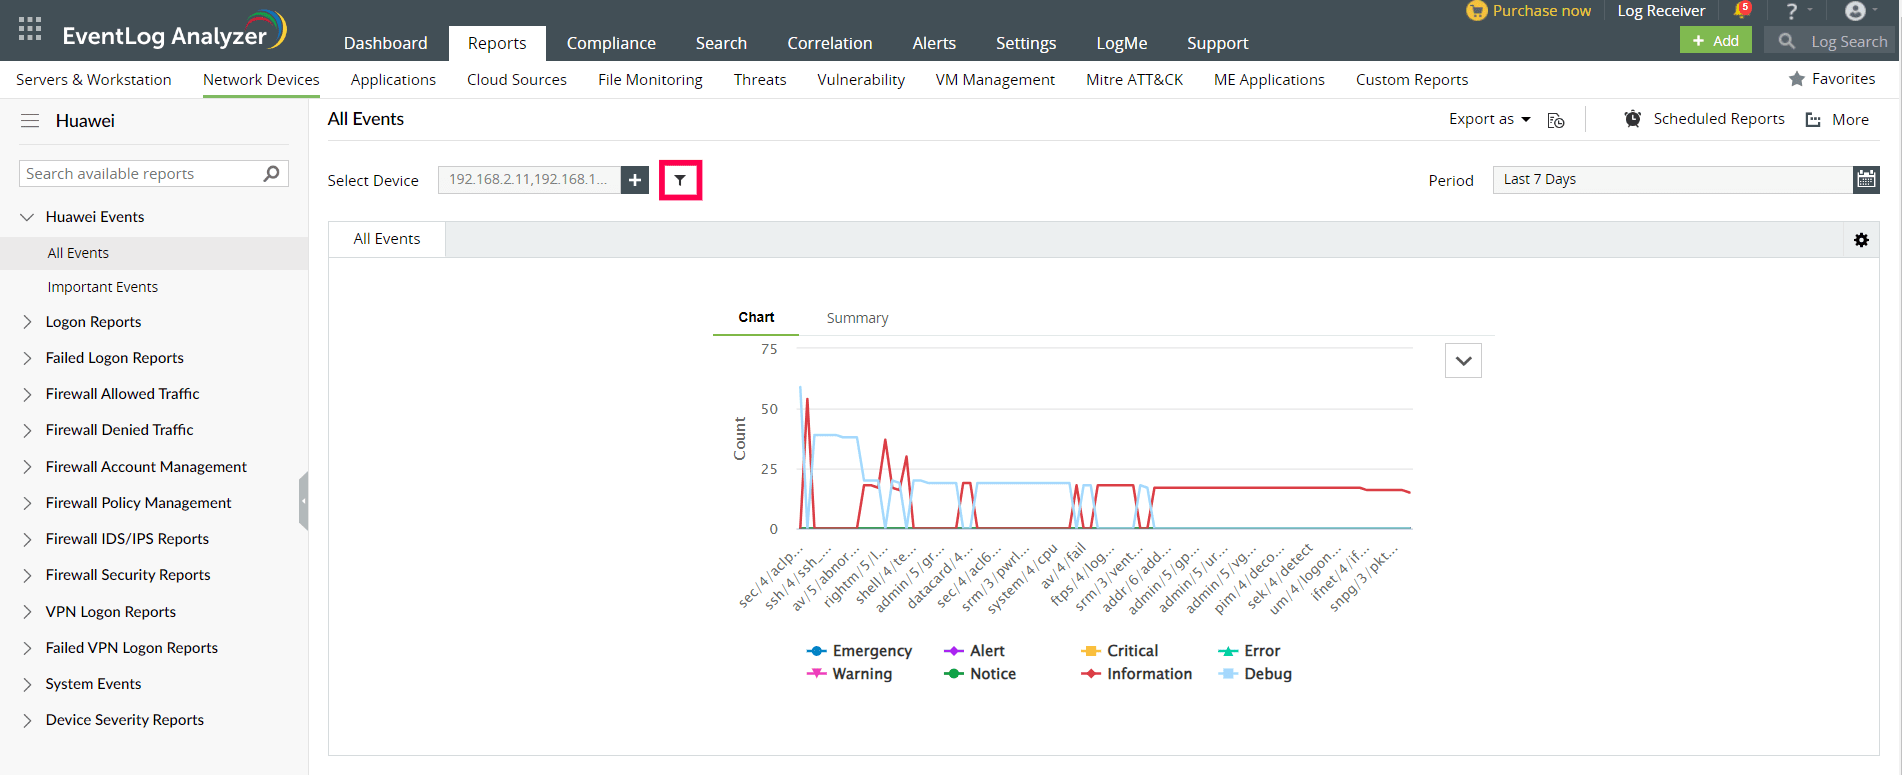1902x775 pixels.
Task: Expand the Firewall Account Management group
Action: coord(27,467)
